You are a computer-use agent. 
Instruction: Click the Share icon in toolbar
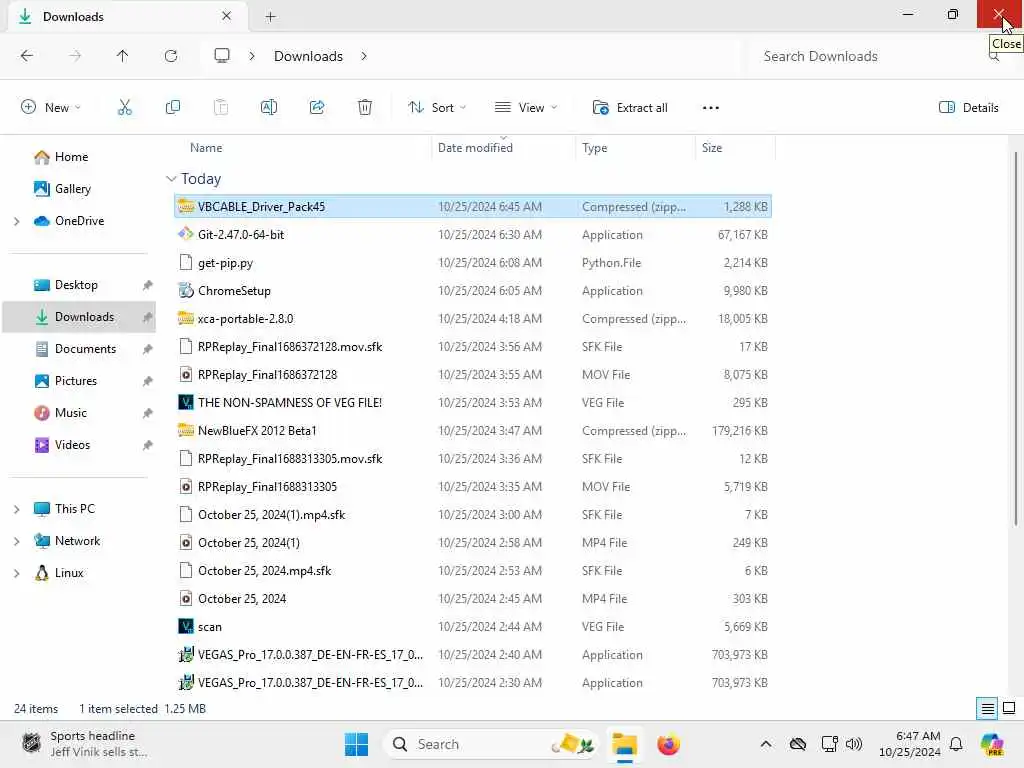coord(317,108)
